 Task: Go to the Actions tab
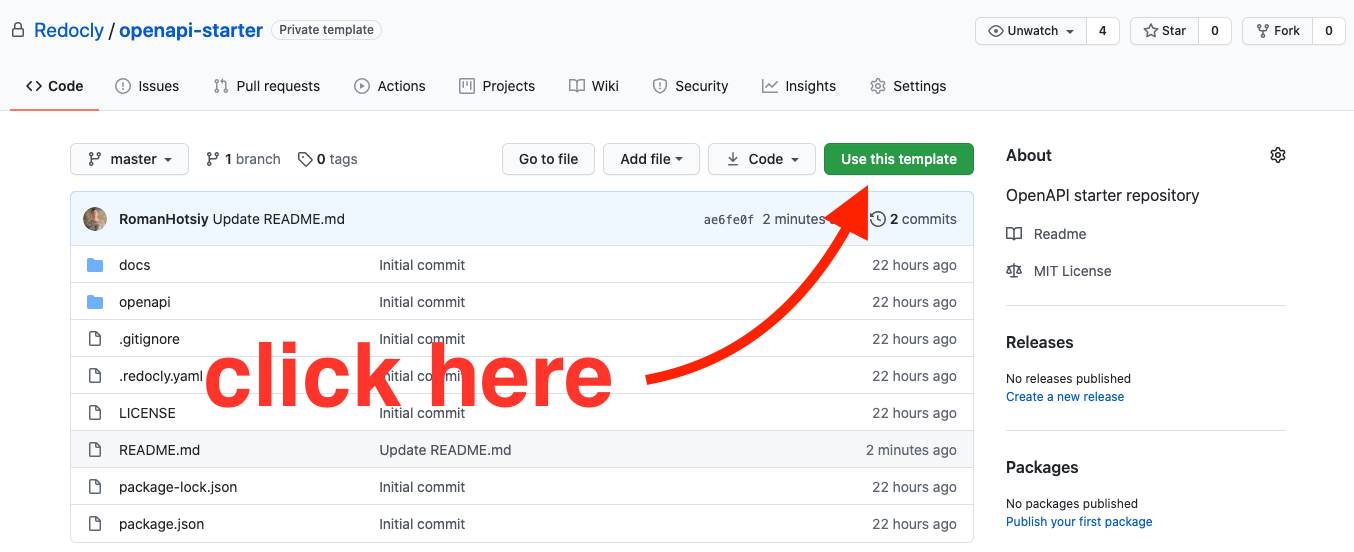[390, 86]
